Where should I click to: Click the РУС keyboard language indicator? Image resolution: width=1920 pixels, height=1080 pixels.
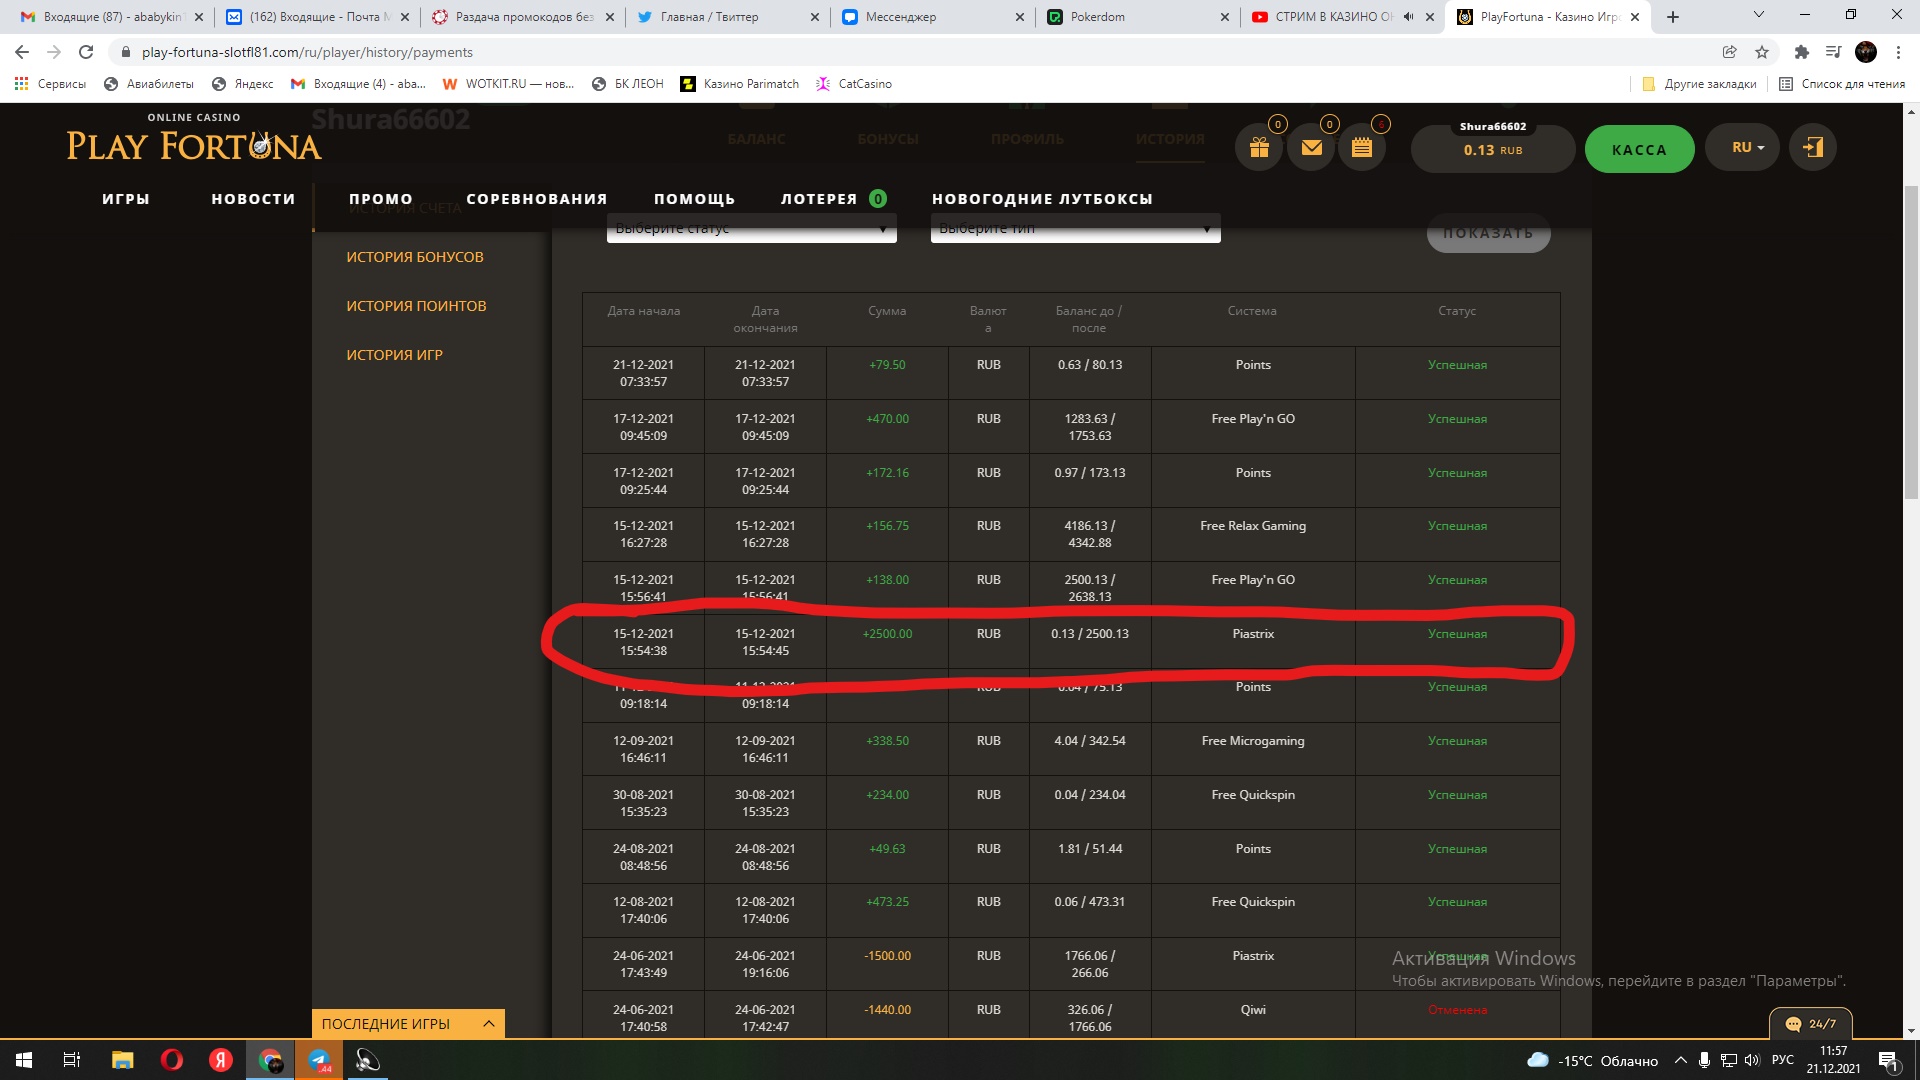click(x=1782, y=1060)
